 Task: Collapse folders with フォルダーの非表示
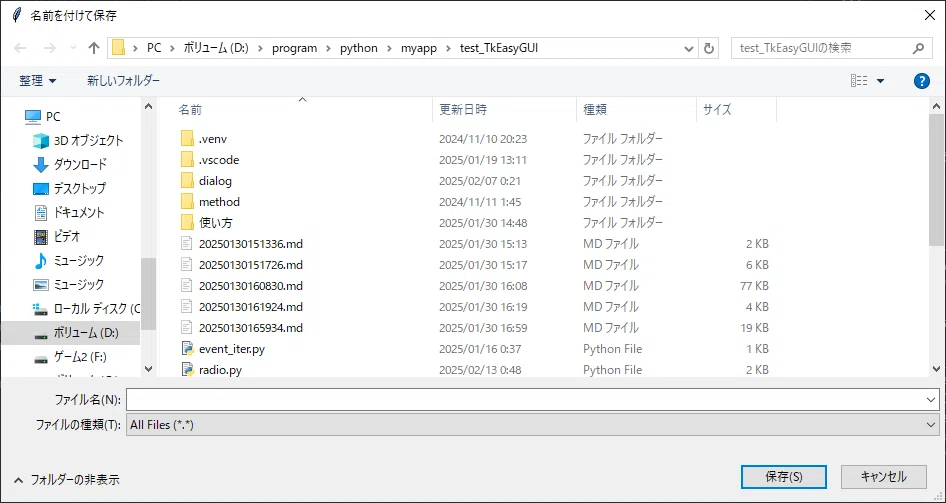tap(66, 480)
